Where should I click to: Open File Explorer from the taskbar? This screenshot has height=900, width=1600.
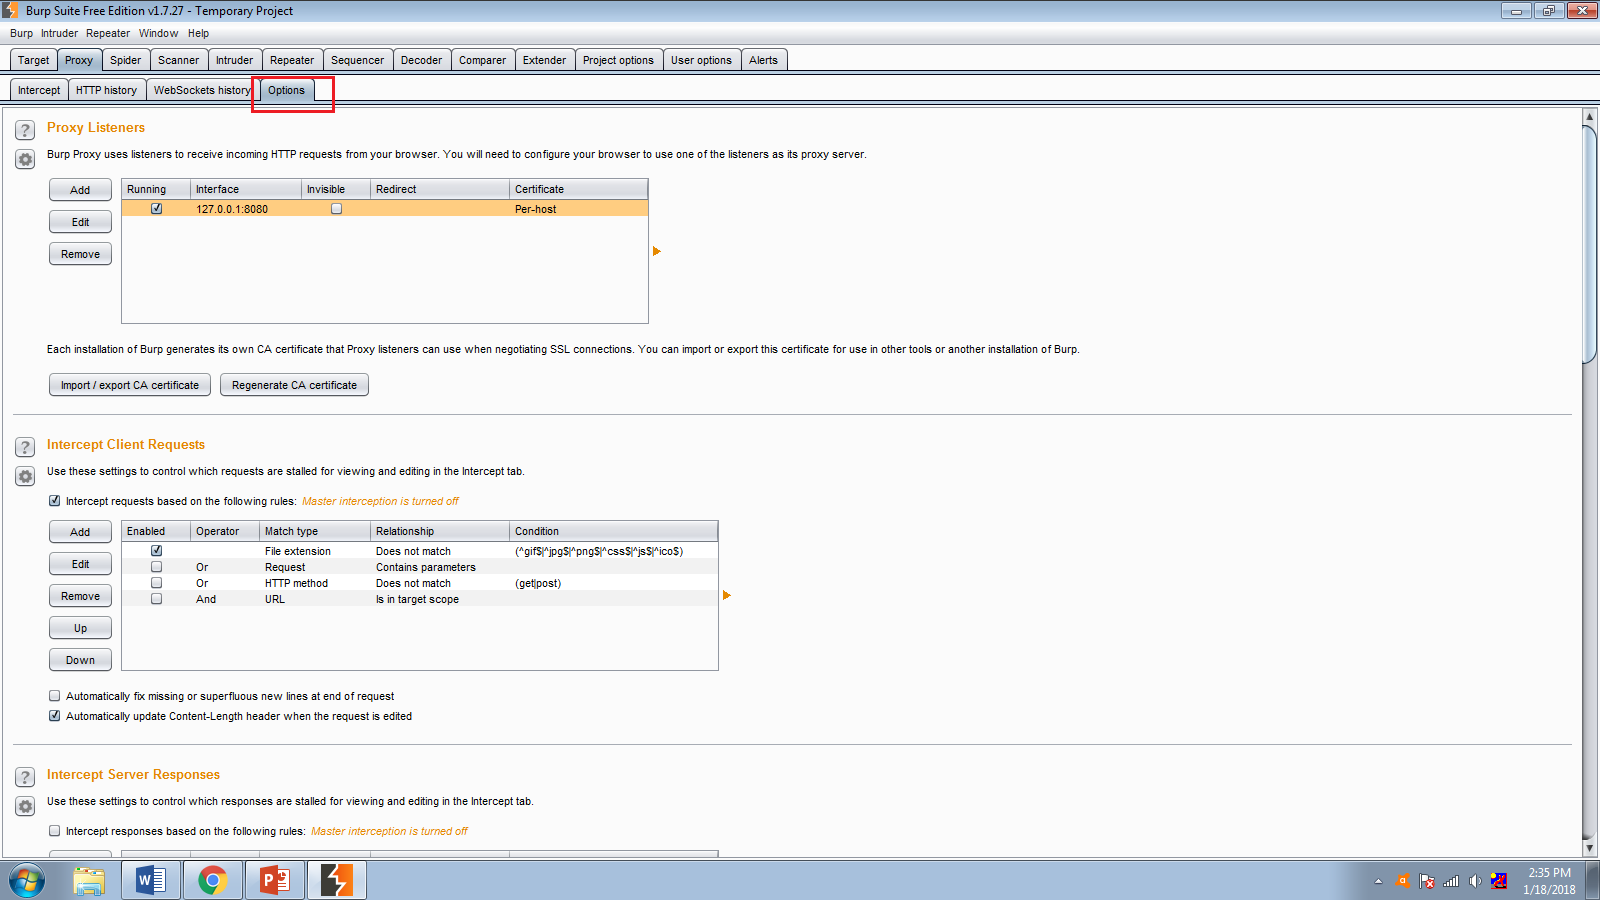(x=89, y=881)
